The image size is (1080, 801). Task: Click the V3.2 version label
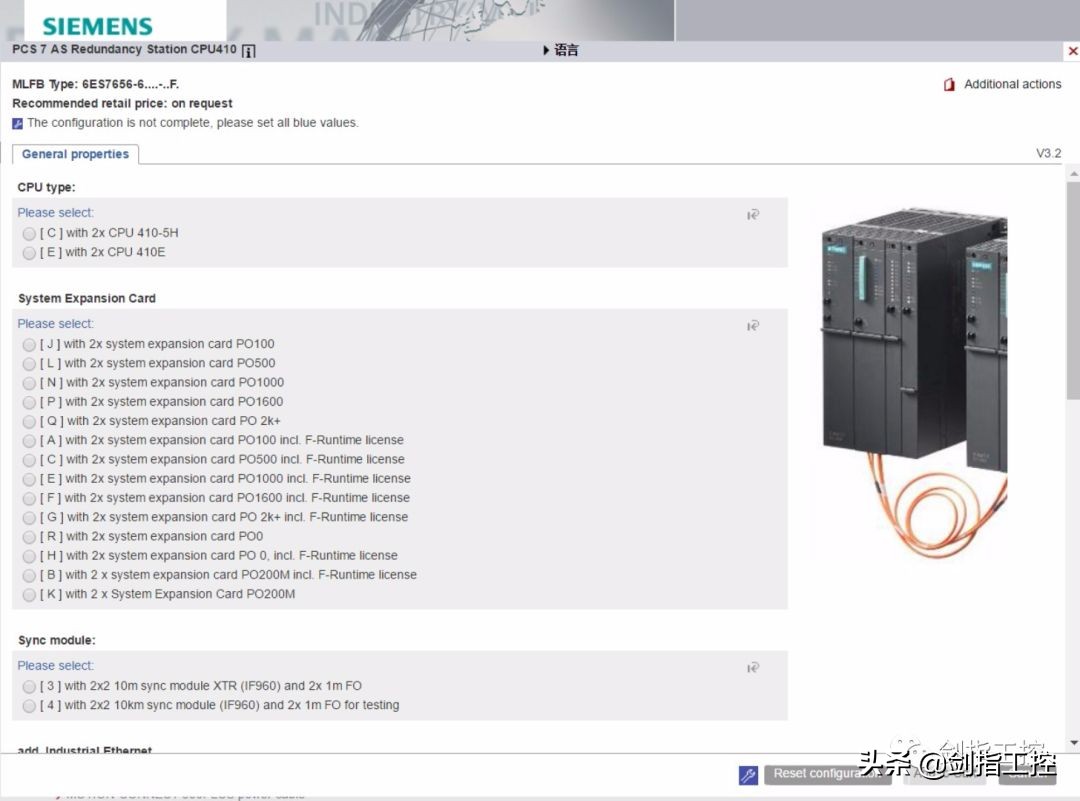point(1049,153)
